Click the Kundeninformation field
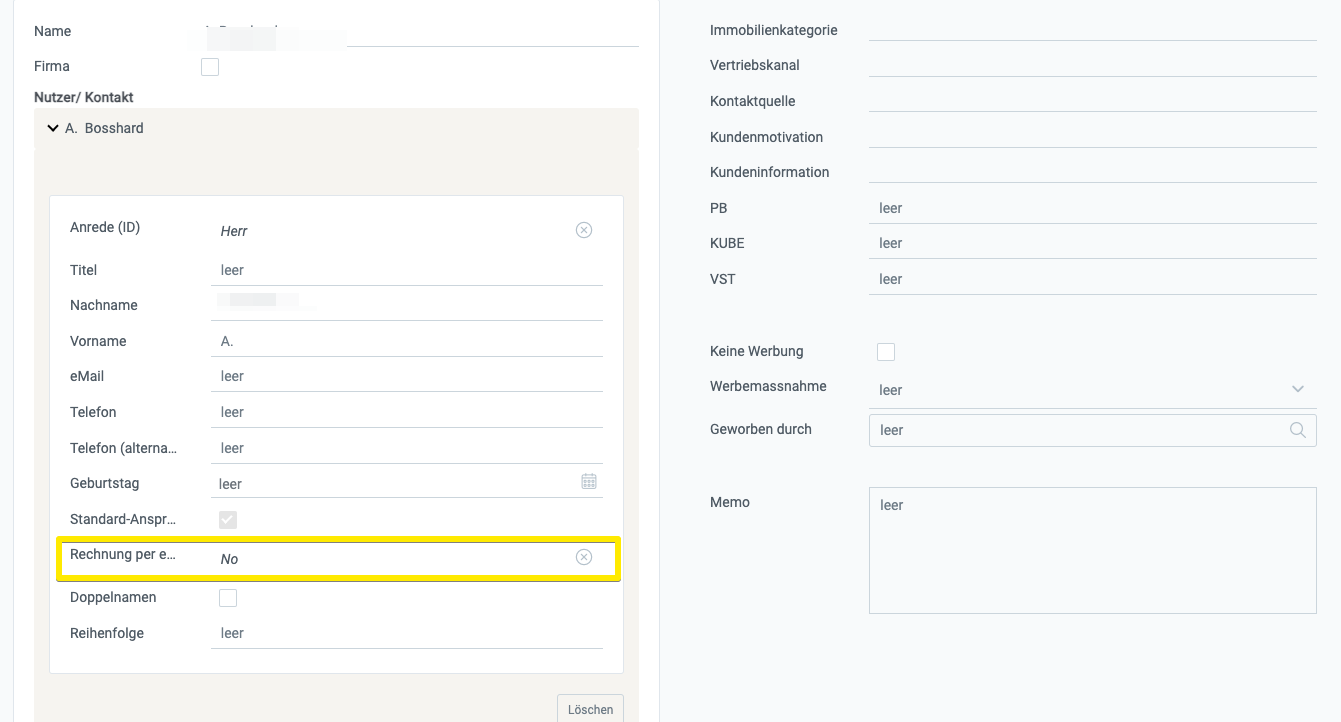 click(1093, 171)
